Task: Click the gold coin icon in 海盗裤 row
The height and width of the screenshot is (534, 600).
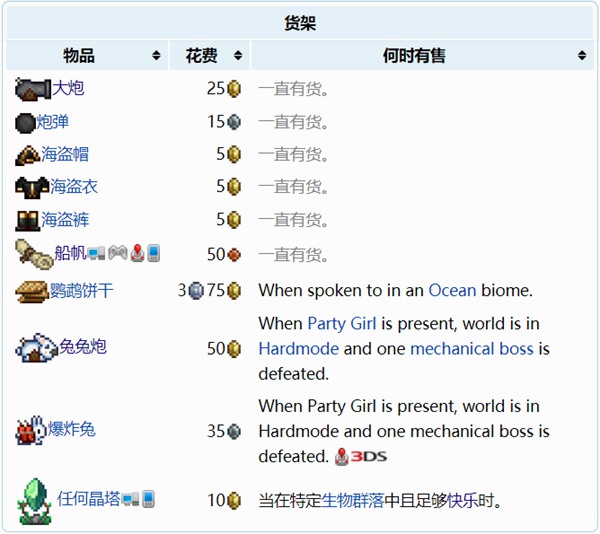Action: (234, 220)
